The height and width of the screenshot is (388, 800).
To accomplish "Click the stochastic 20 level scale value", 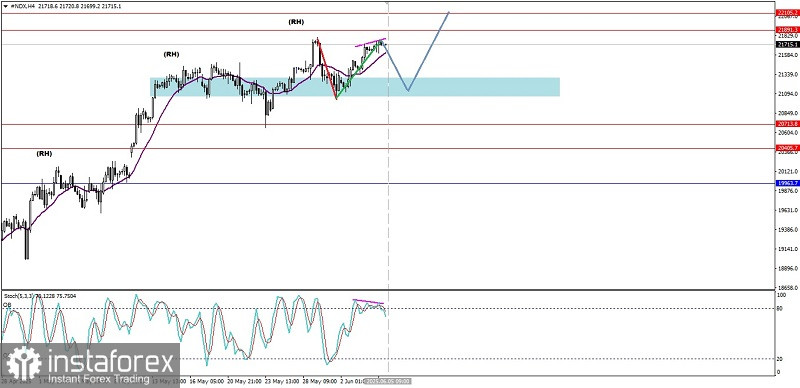I will [780, 359].
